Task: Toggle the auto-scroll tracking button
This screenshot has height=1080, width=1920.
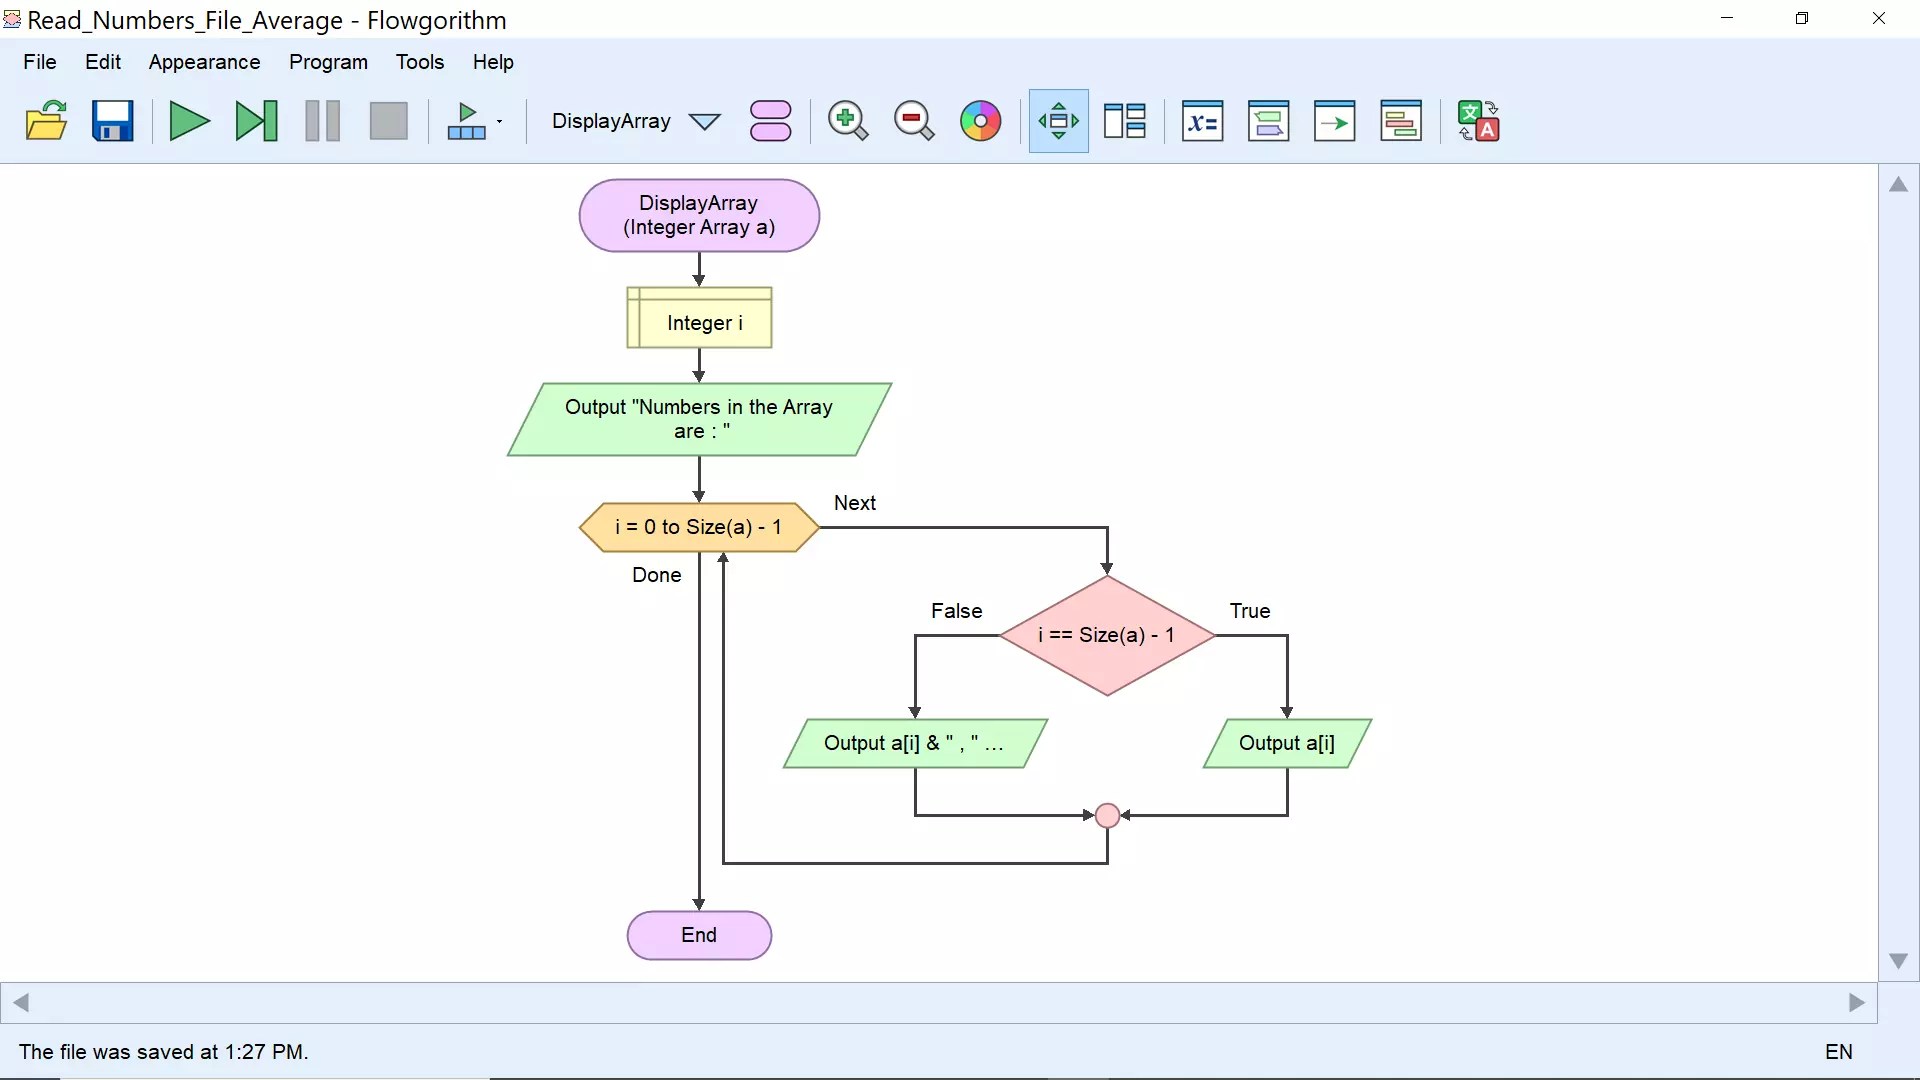Action: pos(1058,121)
